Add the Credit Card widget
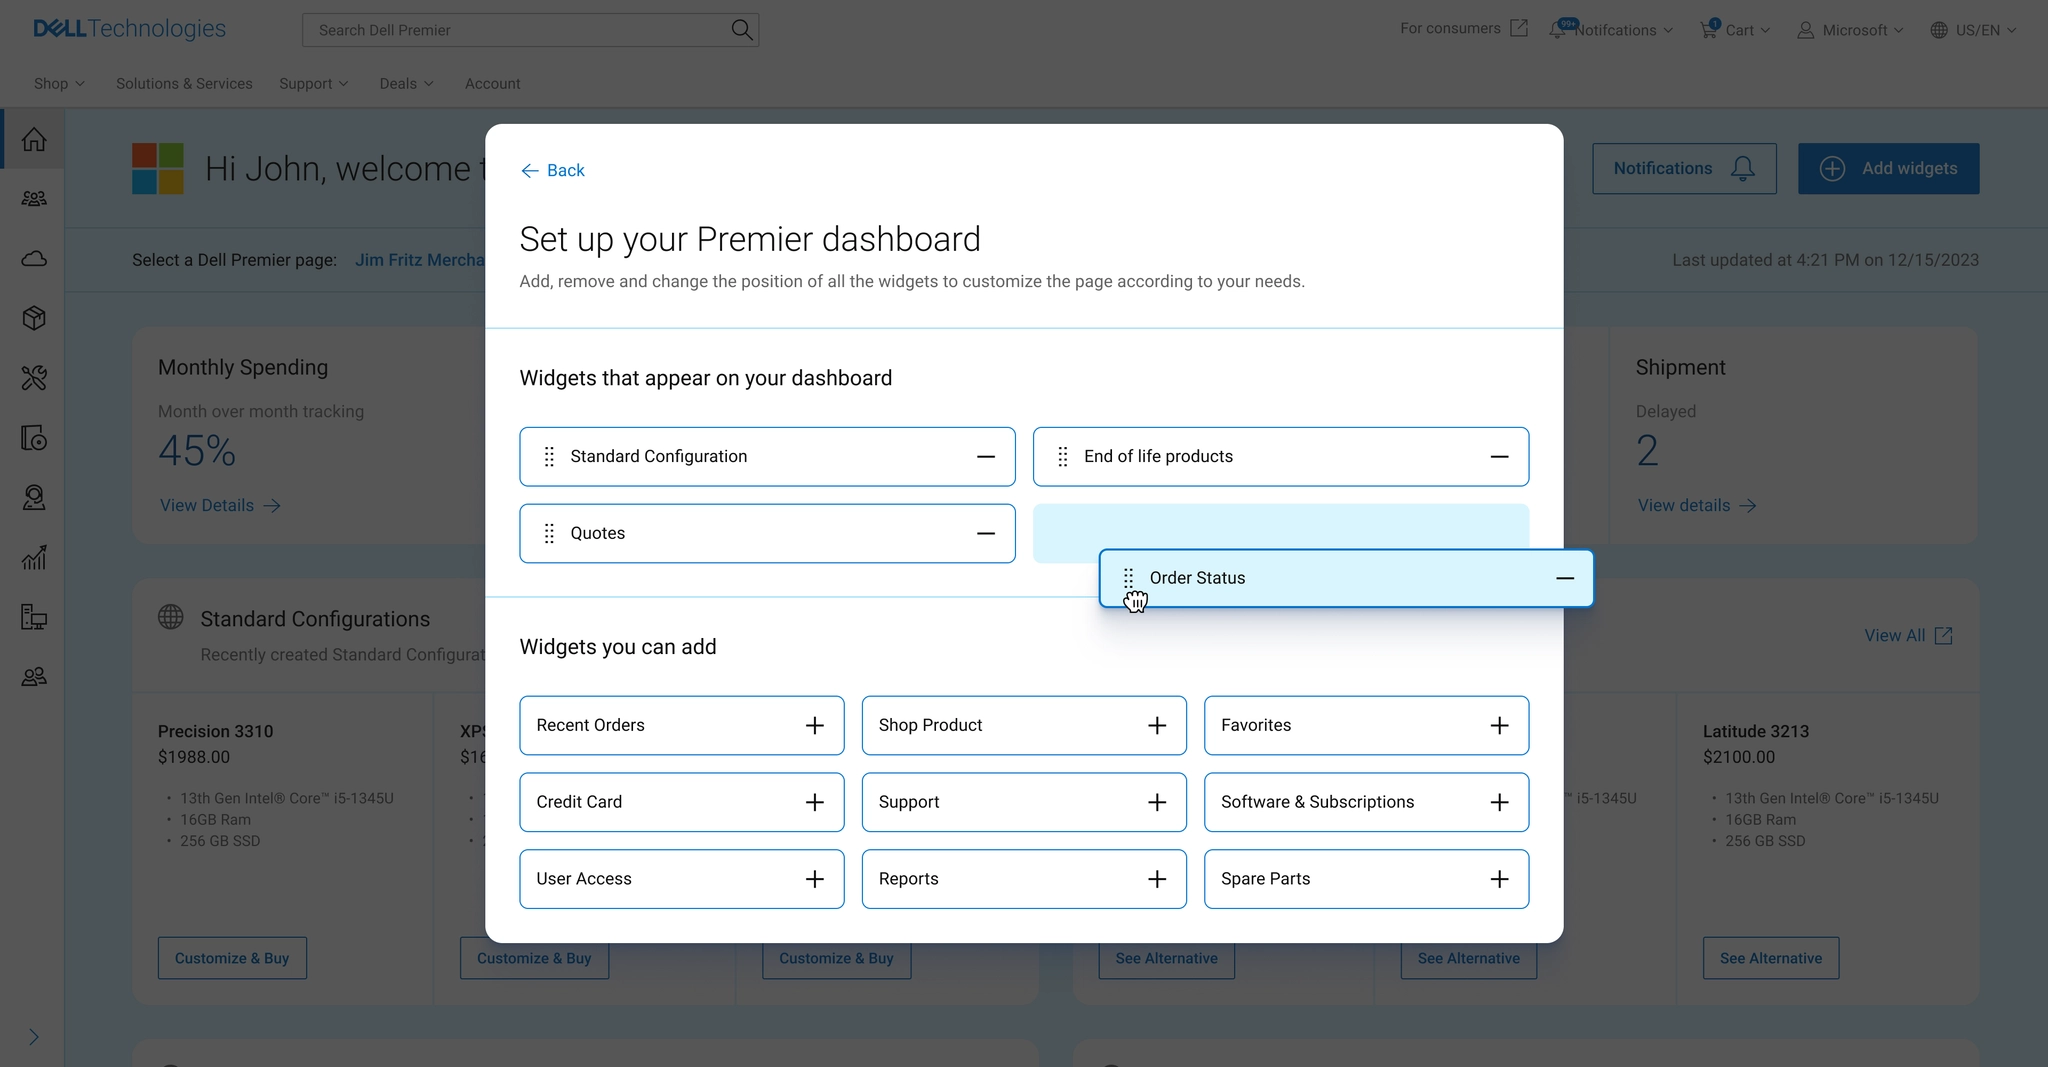This screenshot has width=2048, height=1067. (815, 802)
